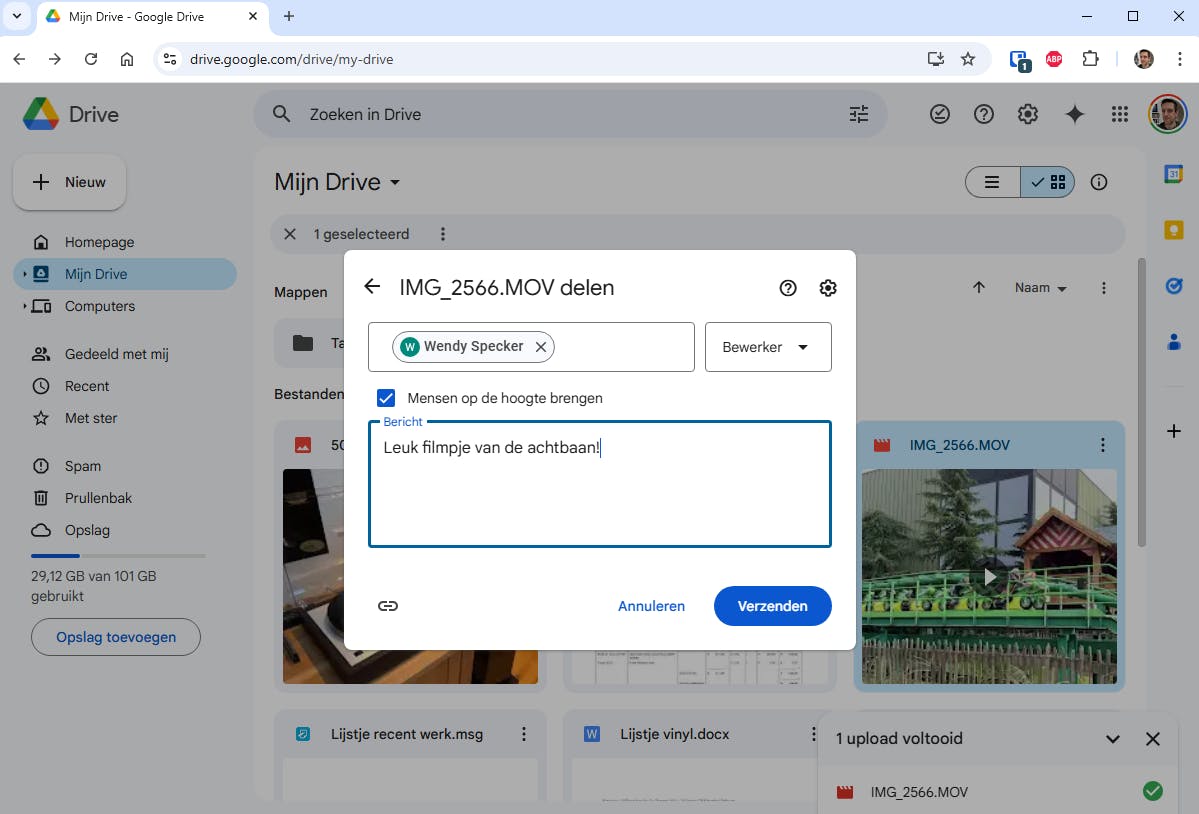Image resolution: width=1199 pixels, height=814 pixels.
Task: Reverse sort direction arrow
Action: (979, 287)
